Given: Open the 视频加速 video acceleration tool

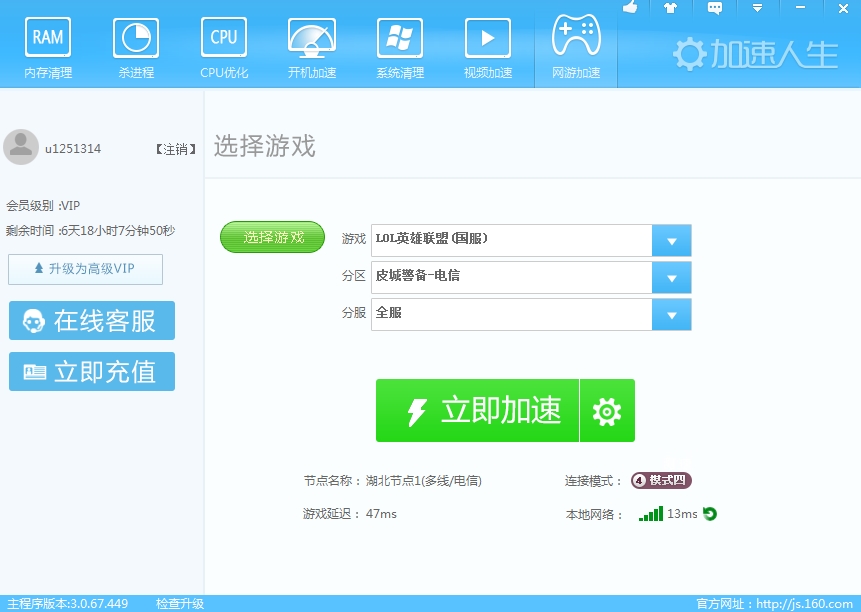Looking at the screenshot, I should pos(487,45).
